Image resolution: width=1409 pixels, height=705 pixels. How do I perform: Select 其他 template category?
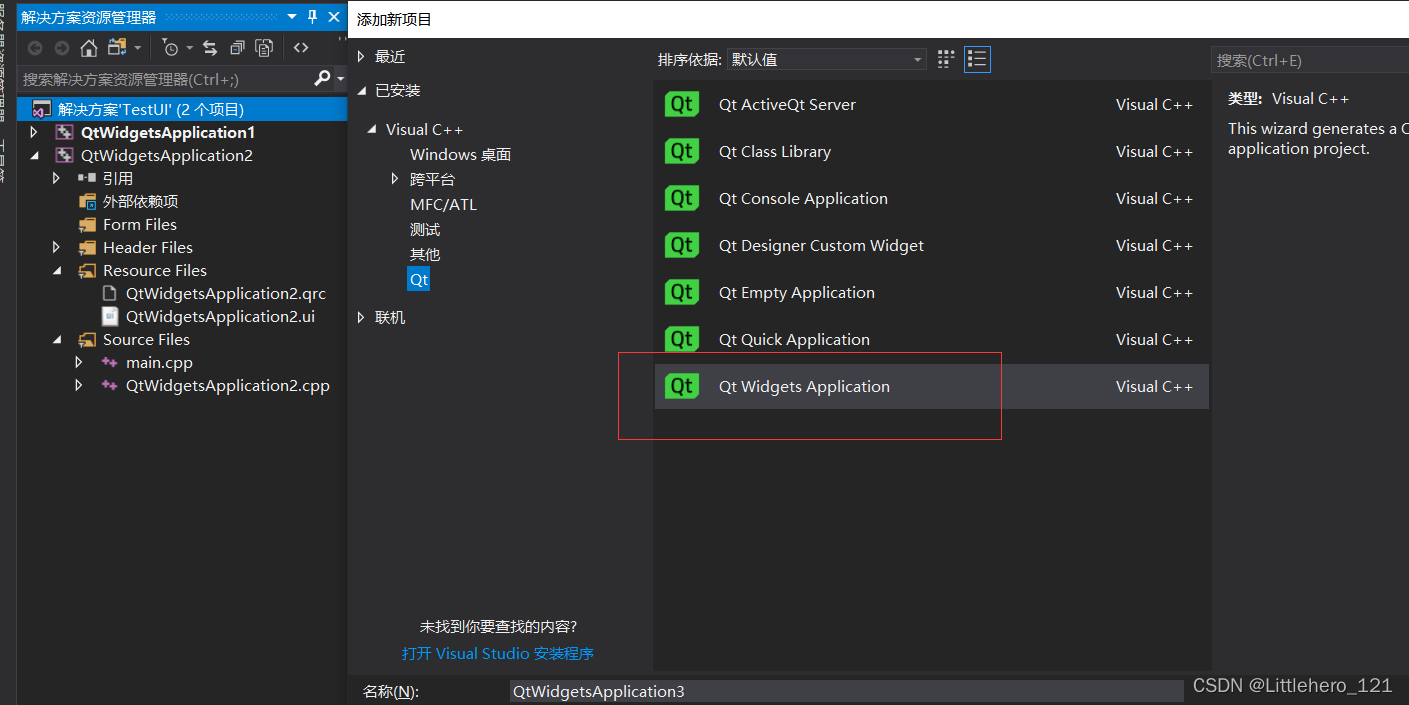tap(425, 254)
